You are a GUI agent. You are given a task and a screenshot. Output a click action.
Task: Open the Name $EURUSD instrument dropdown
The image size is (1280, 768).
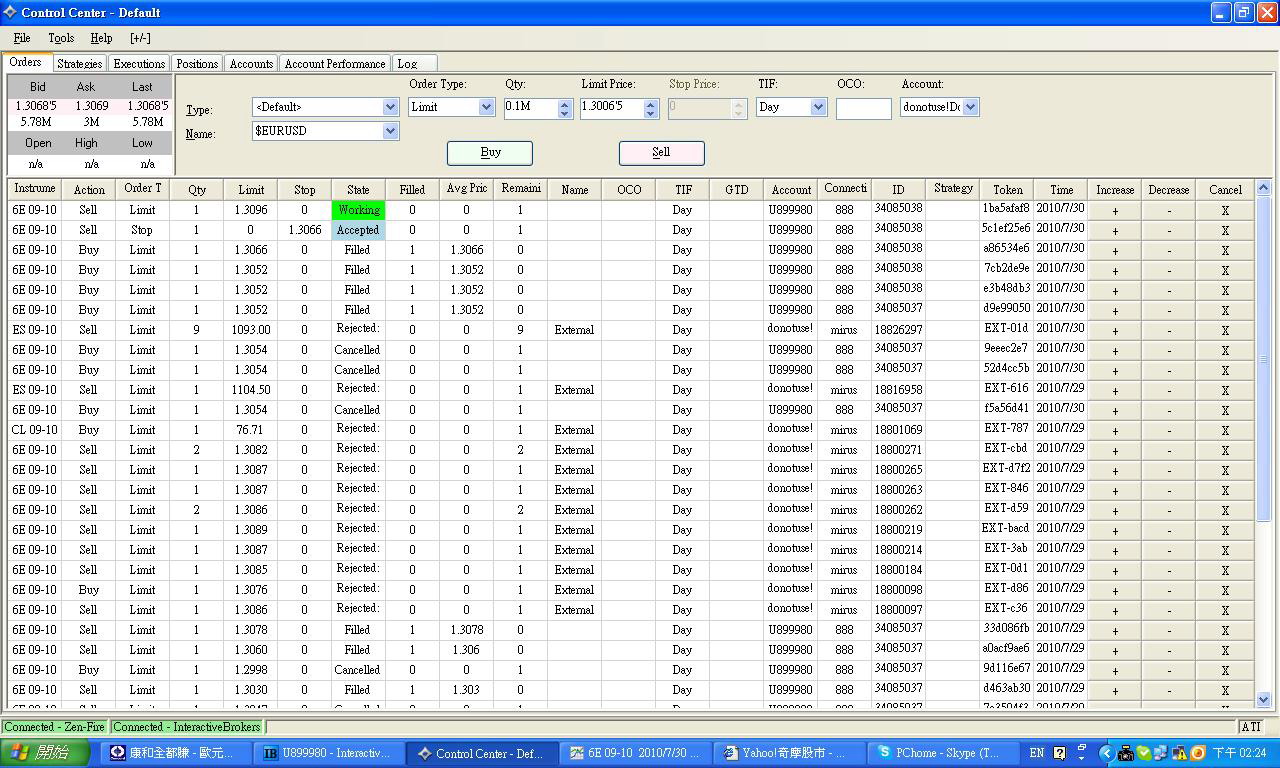click(390, 131)
